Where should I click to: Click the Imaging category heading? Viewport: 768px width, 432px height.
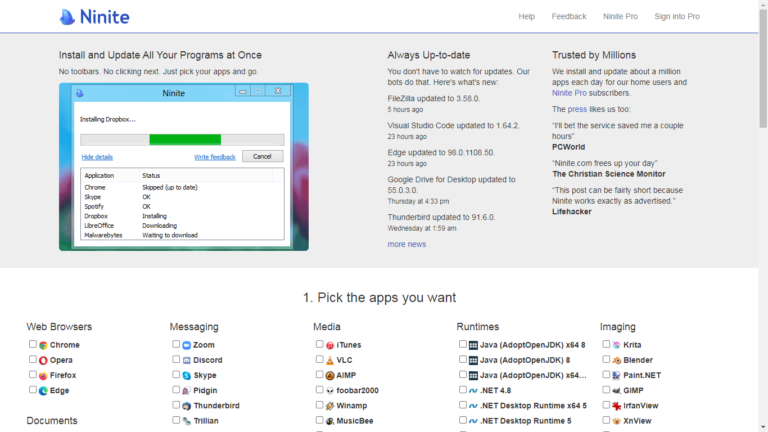coord(618,327)
